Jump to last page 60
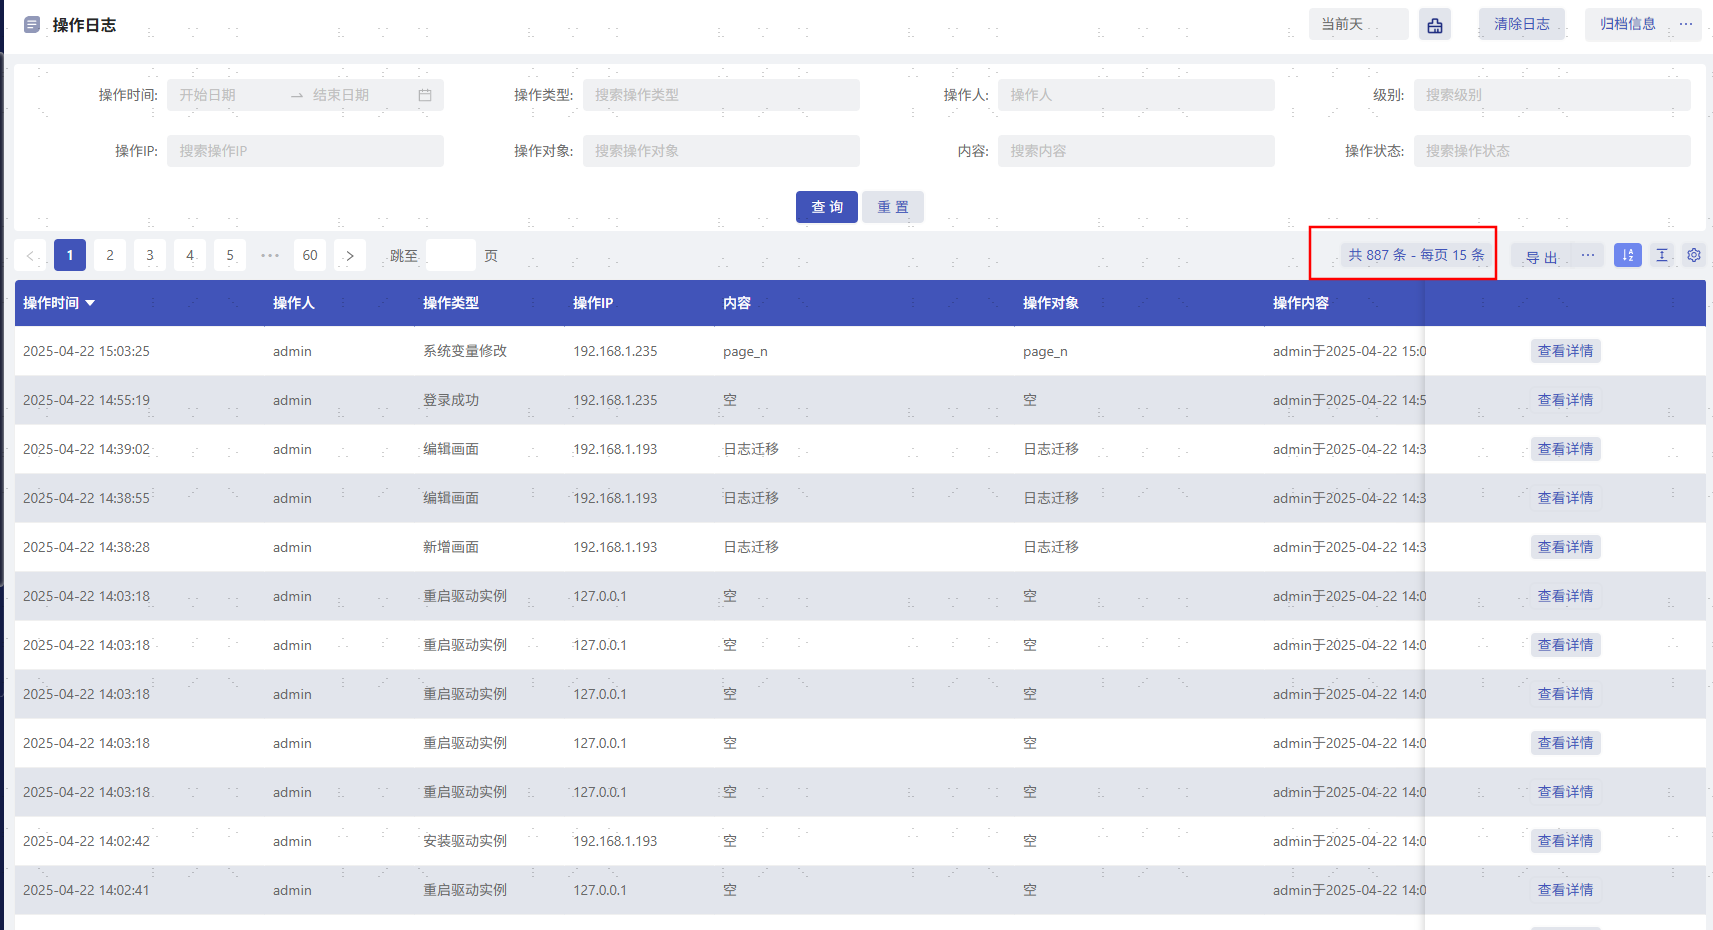The image size is (1713, 930). click(310, 256)
